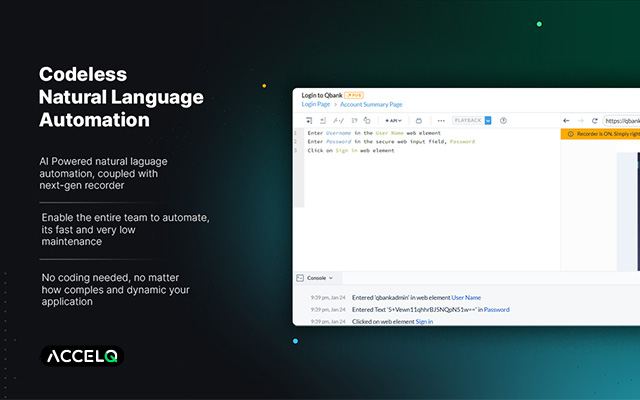Click the ACCELQ logo
This screenshot has height=400, width=640.
(x=85, y=357)
